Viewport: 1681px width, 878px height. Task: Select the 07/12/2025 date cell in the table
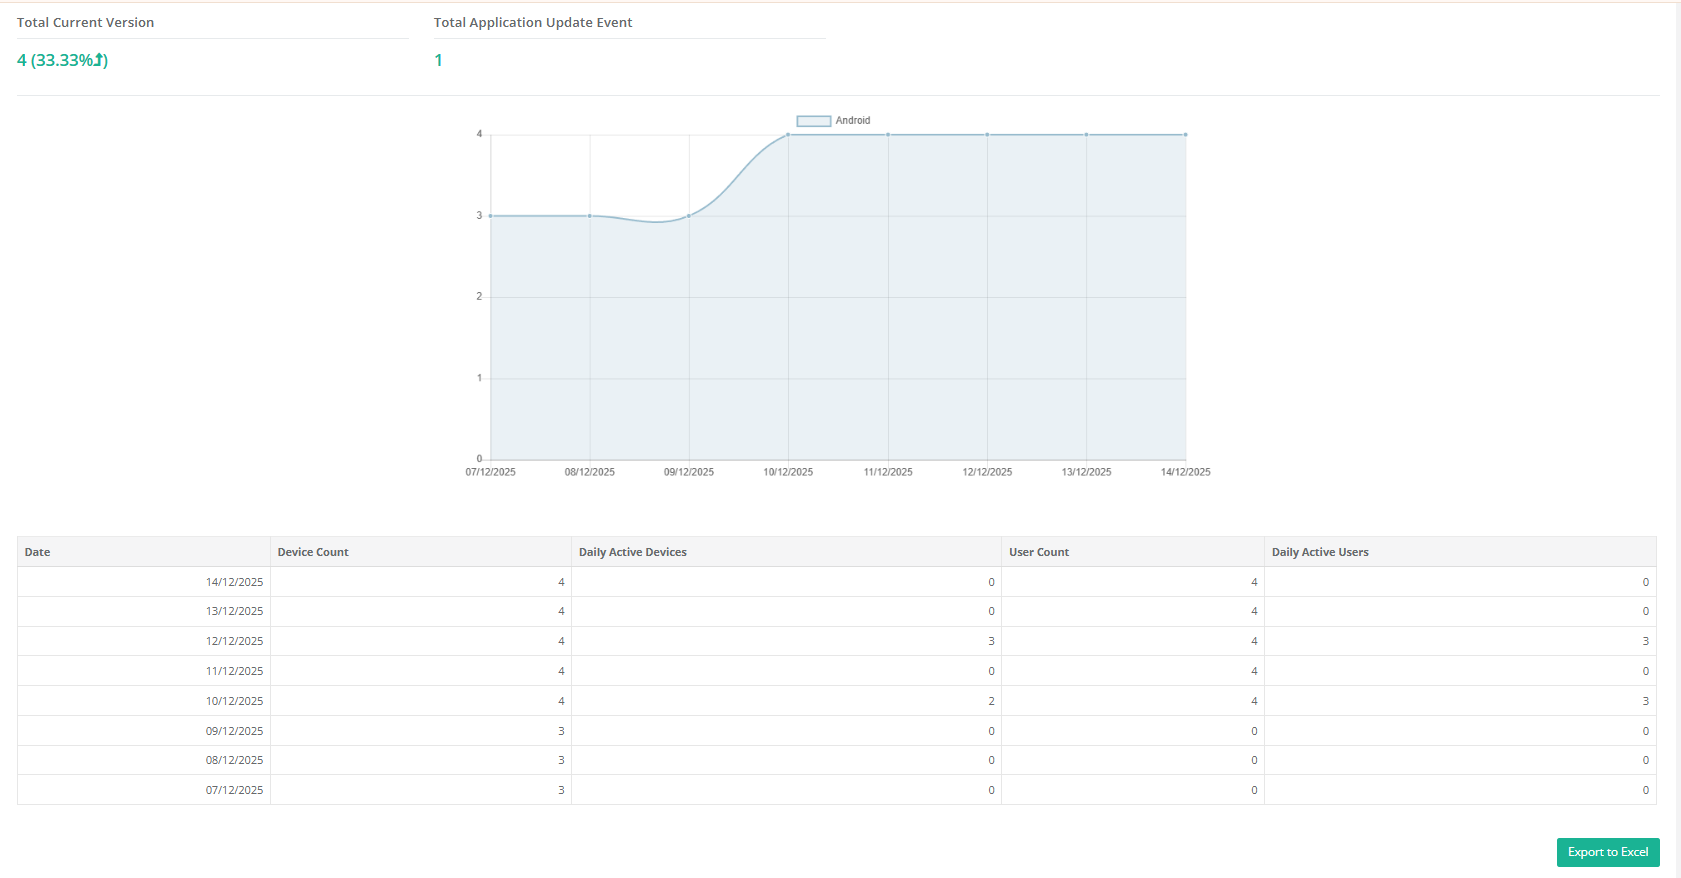(234, 790)
